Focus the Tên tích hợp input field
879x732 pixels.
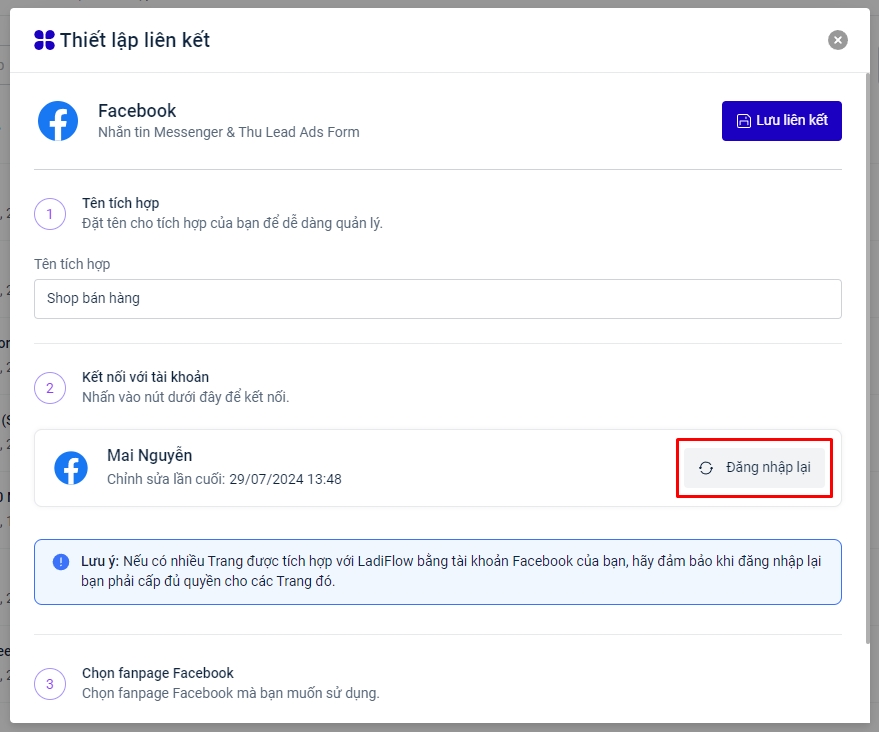(x=437, y=298)
